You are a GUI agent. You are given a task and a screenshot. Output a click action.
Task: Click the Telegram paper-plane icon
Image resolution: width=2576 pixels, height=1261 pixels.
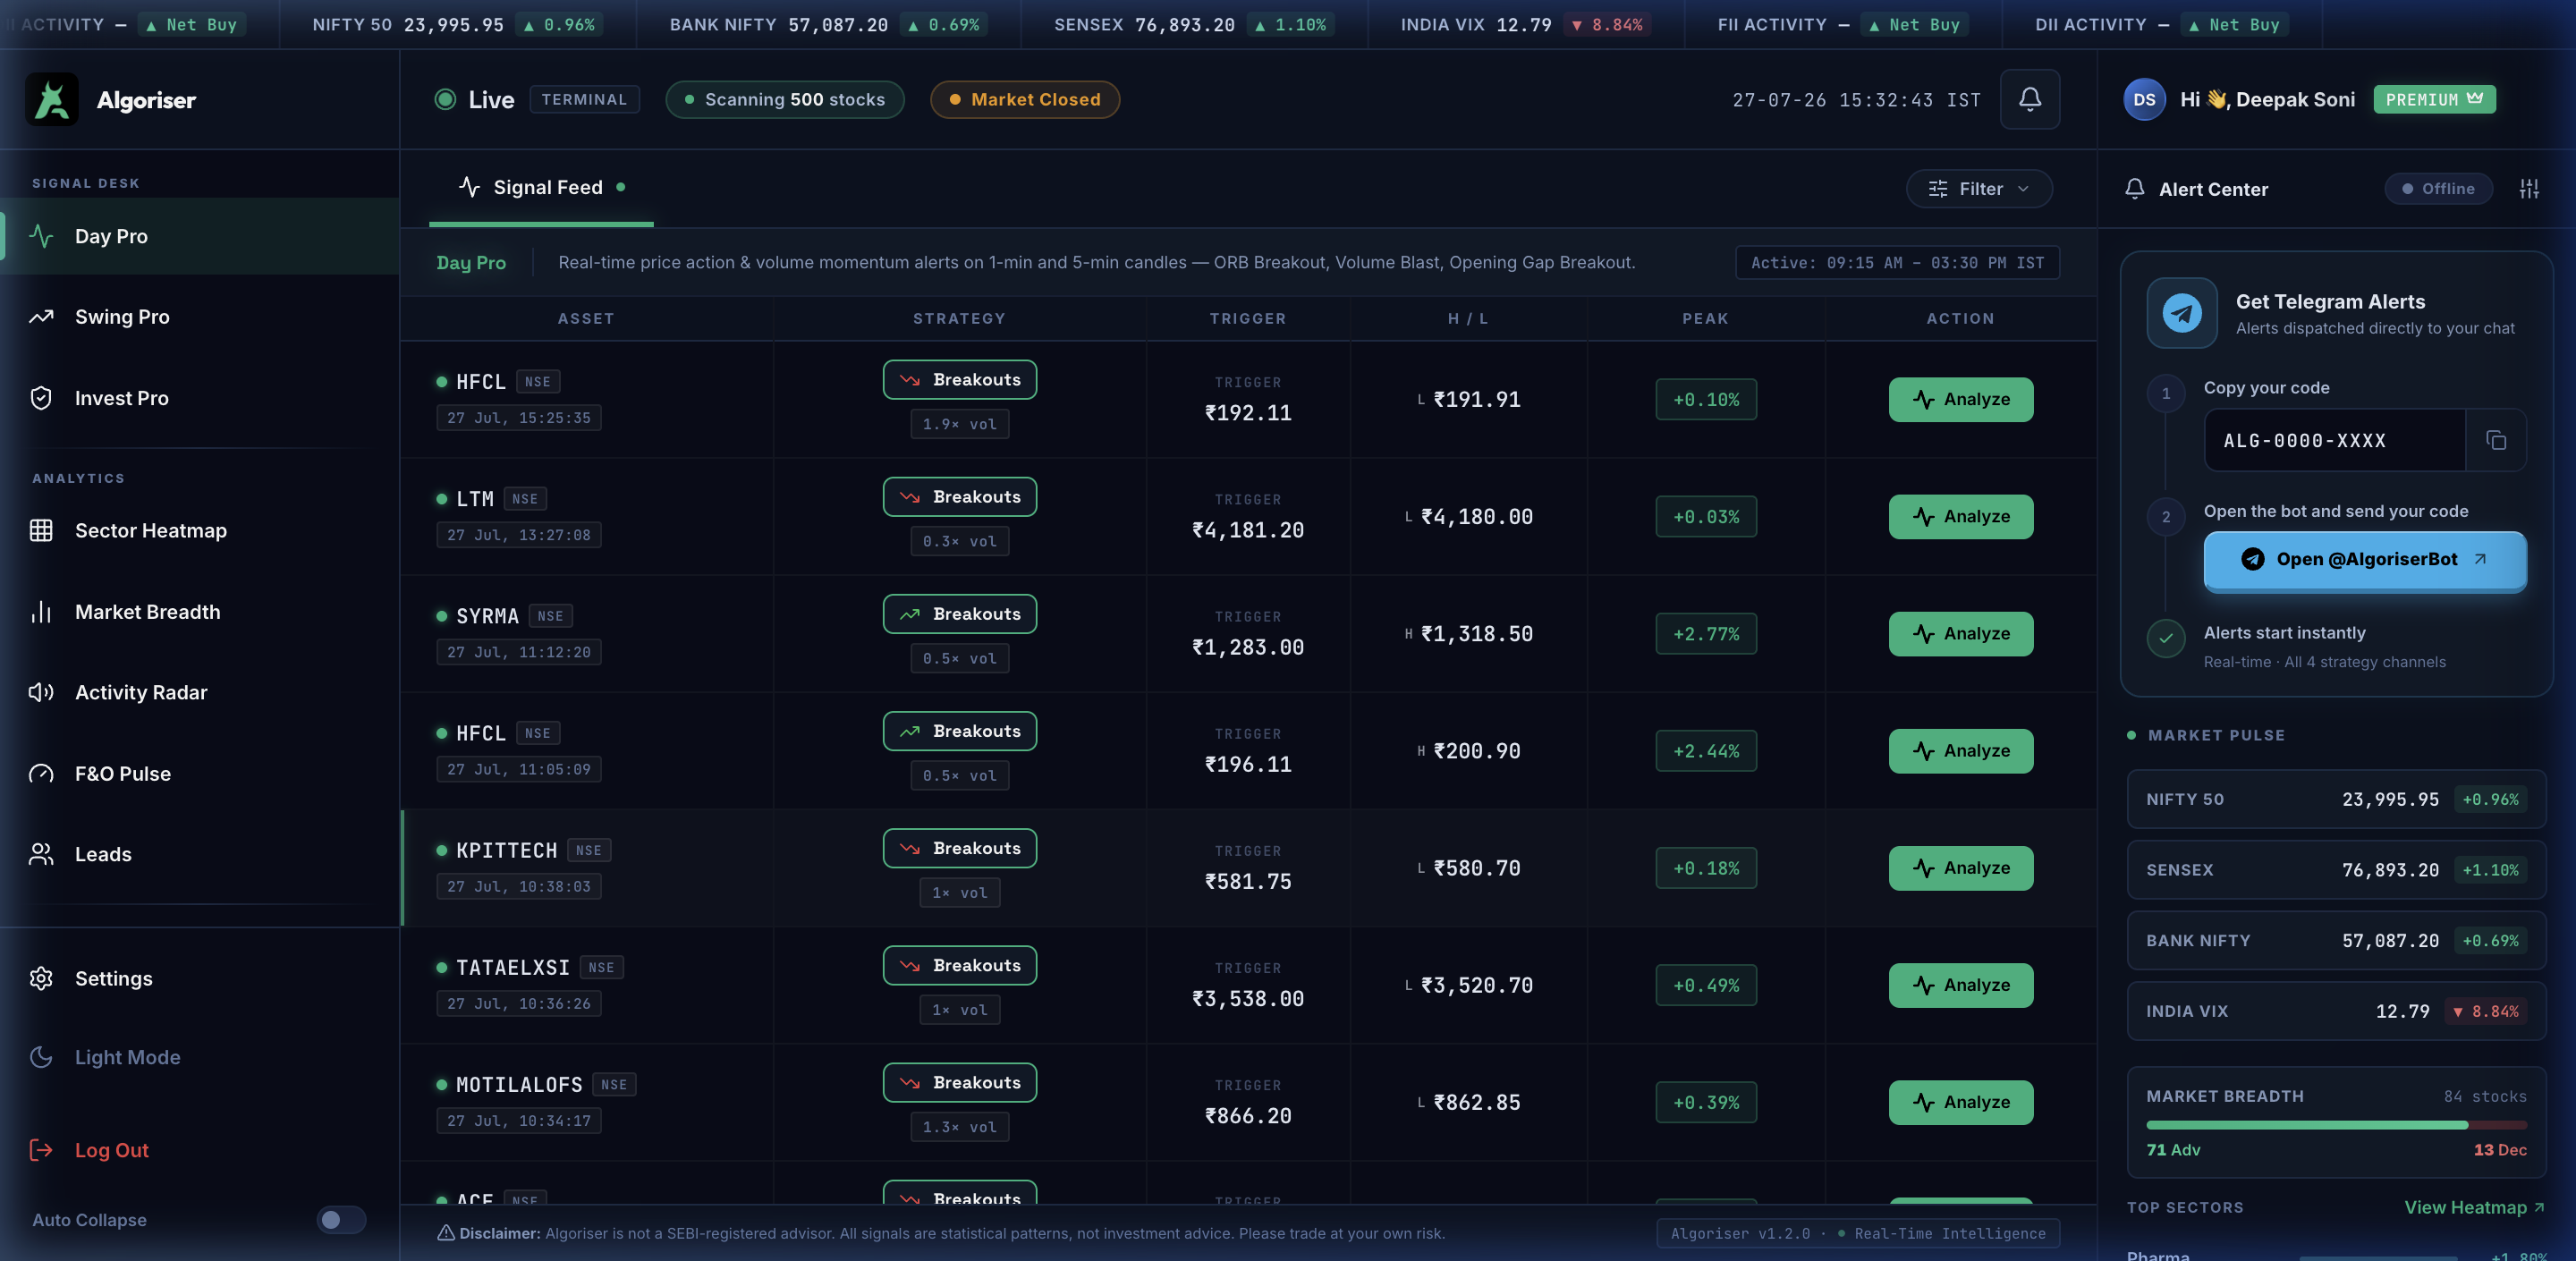pyautogui.click(x=2182, y=313)
